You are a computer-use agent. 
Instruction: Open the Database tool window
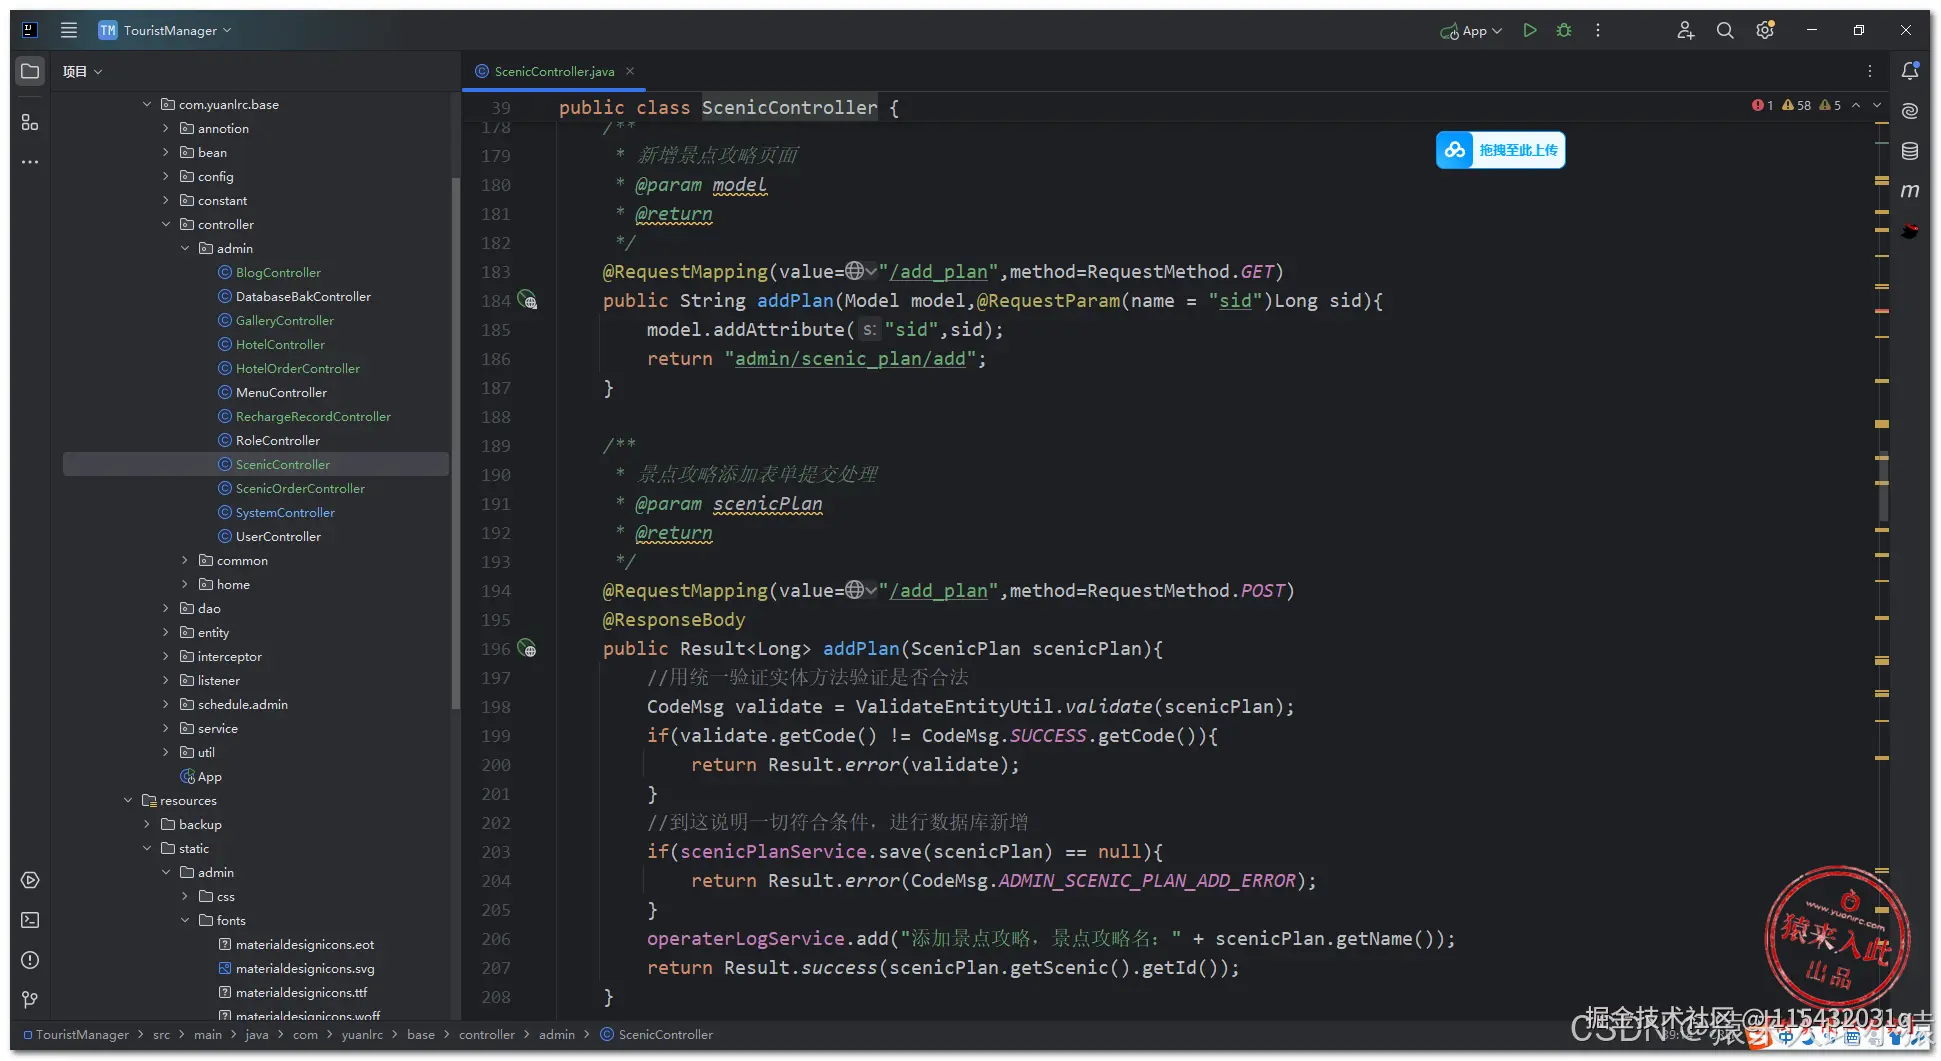click(1910, 151)
